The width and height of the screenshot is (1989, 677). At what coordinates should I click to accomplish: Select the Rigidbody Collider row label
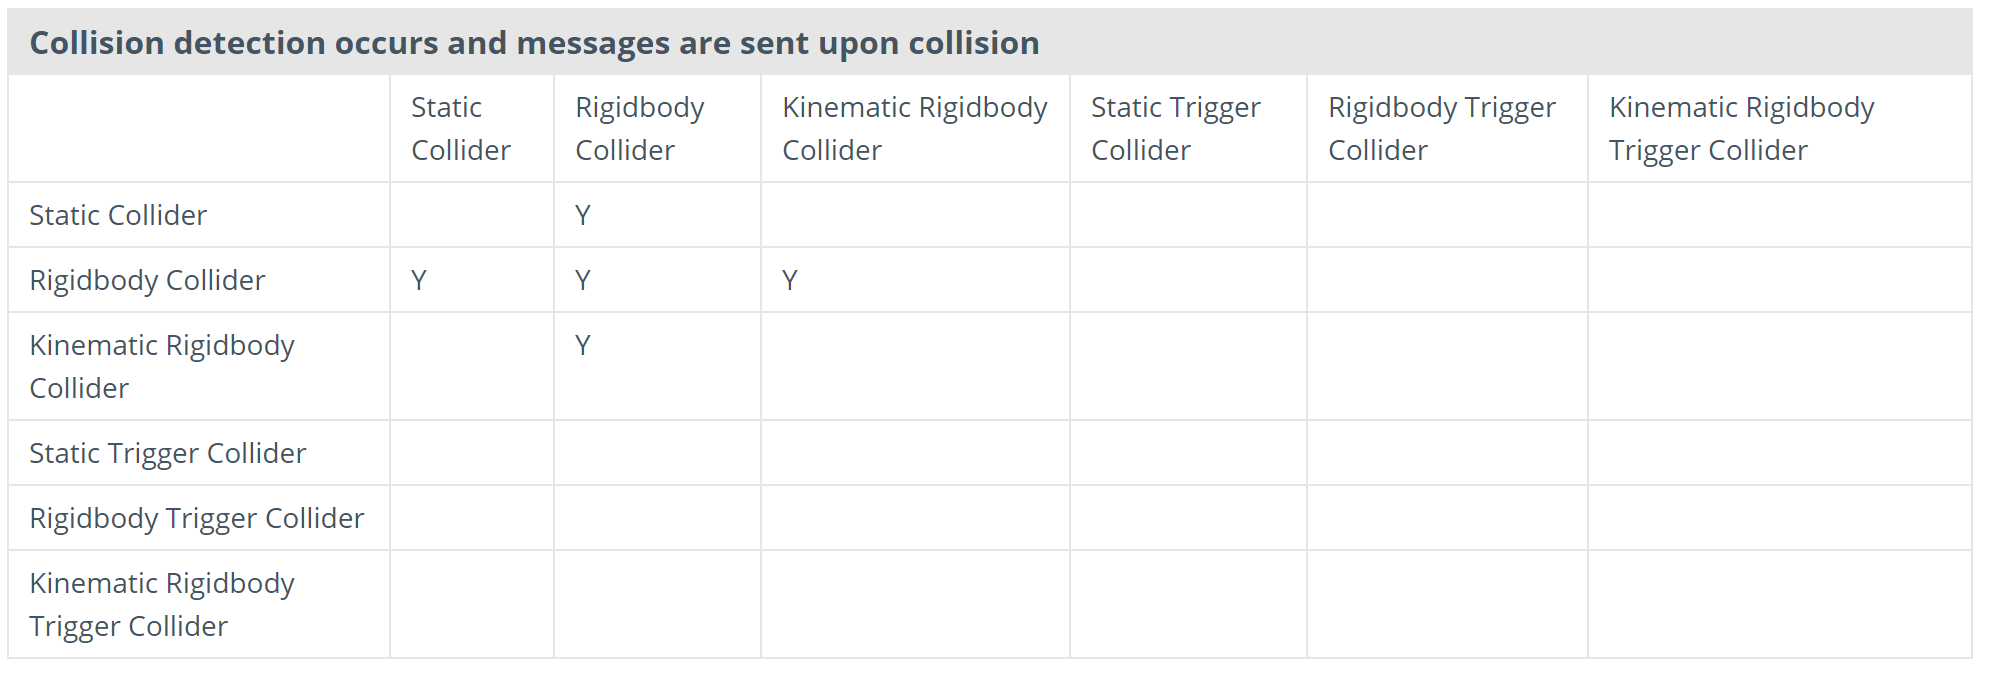click(x=147, y=280)
